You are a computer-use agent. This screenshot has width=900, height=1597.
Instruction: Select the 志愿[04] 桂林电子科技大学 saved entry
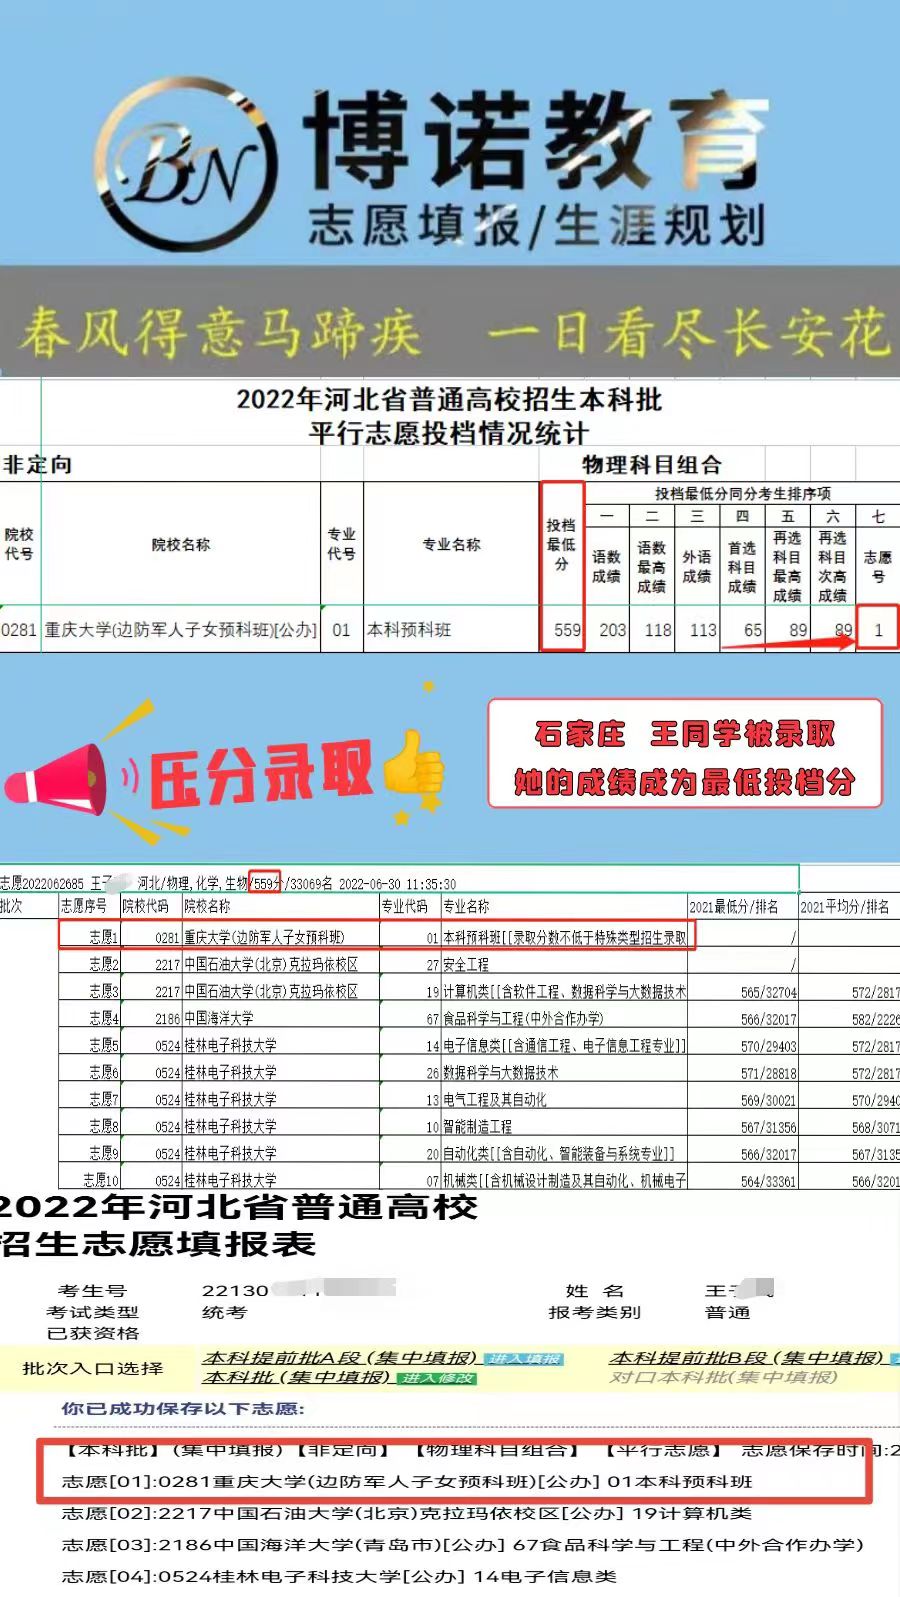coord(339,1577)
